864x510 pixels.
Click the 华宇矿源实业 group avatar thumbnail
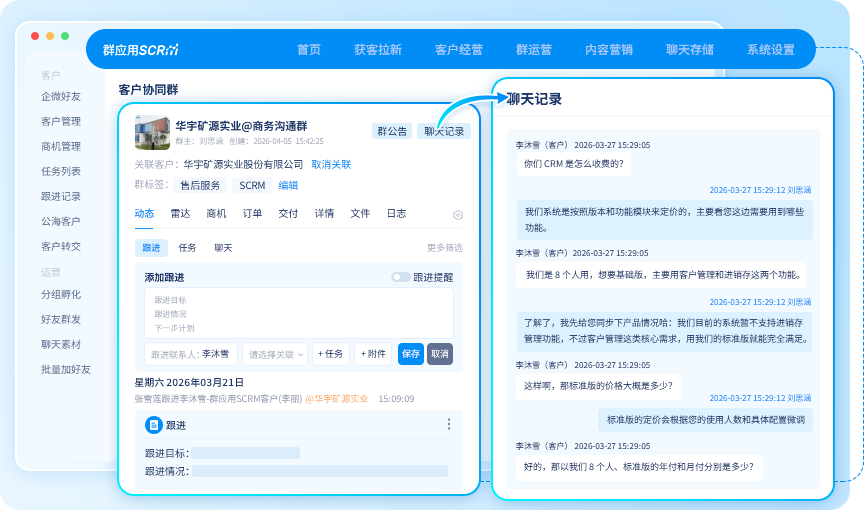(x=152, y=132)
